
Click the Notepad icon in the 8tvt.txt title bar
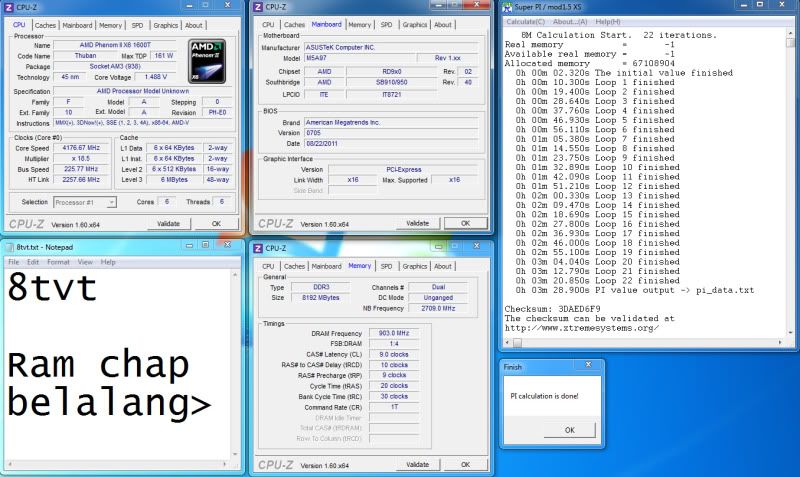[8, 247]
